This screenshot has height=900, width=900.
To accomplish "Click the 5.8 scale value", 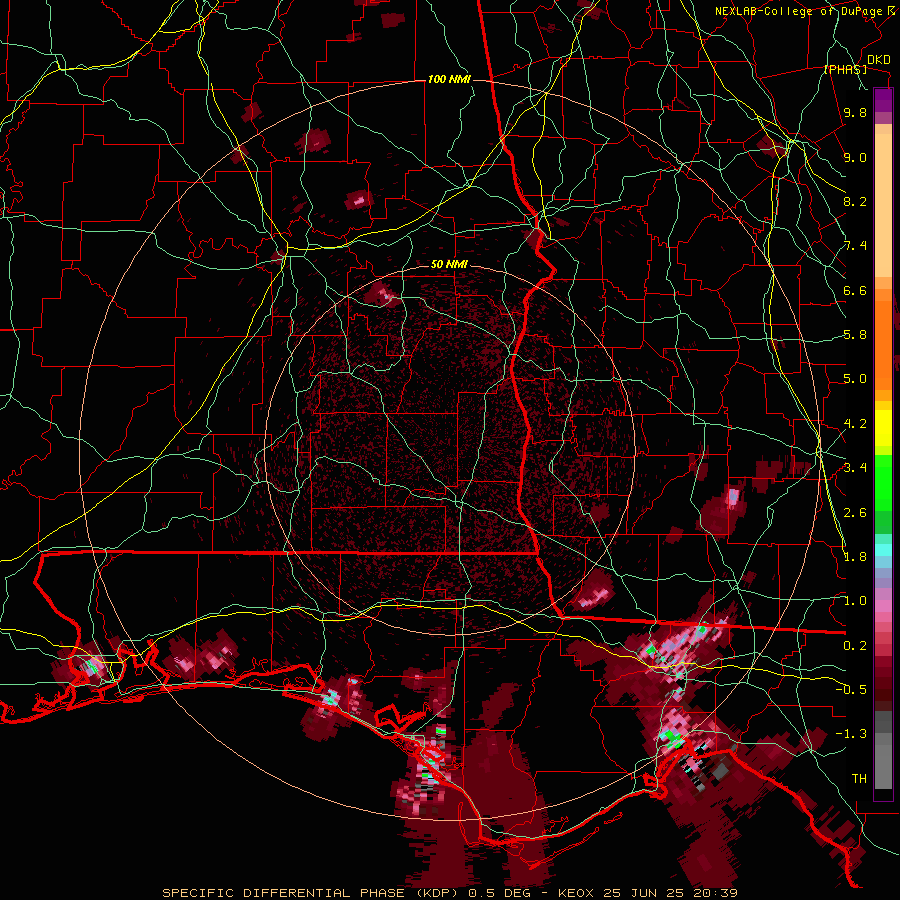I will [855, 335].
